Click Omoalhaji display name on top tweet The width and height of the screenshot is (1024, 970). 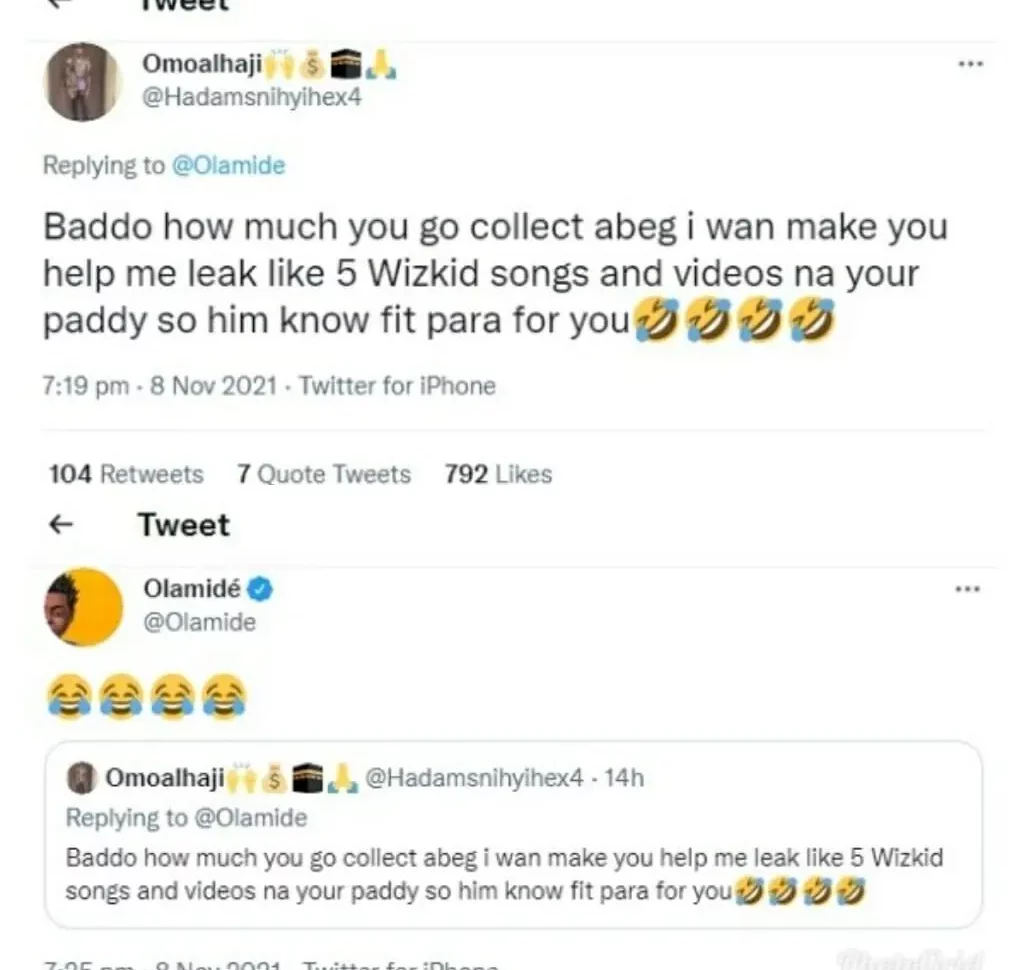point(203,65)
